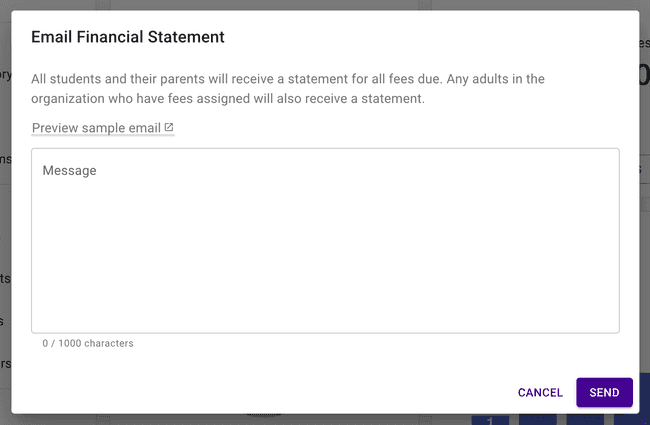Click the Message placeholder label

pos(69,171)
